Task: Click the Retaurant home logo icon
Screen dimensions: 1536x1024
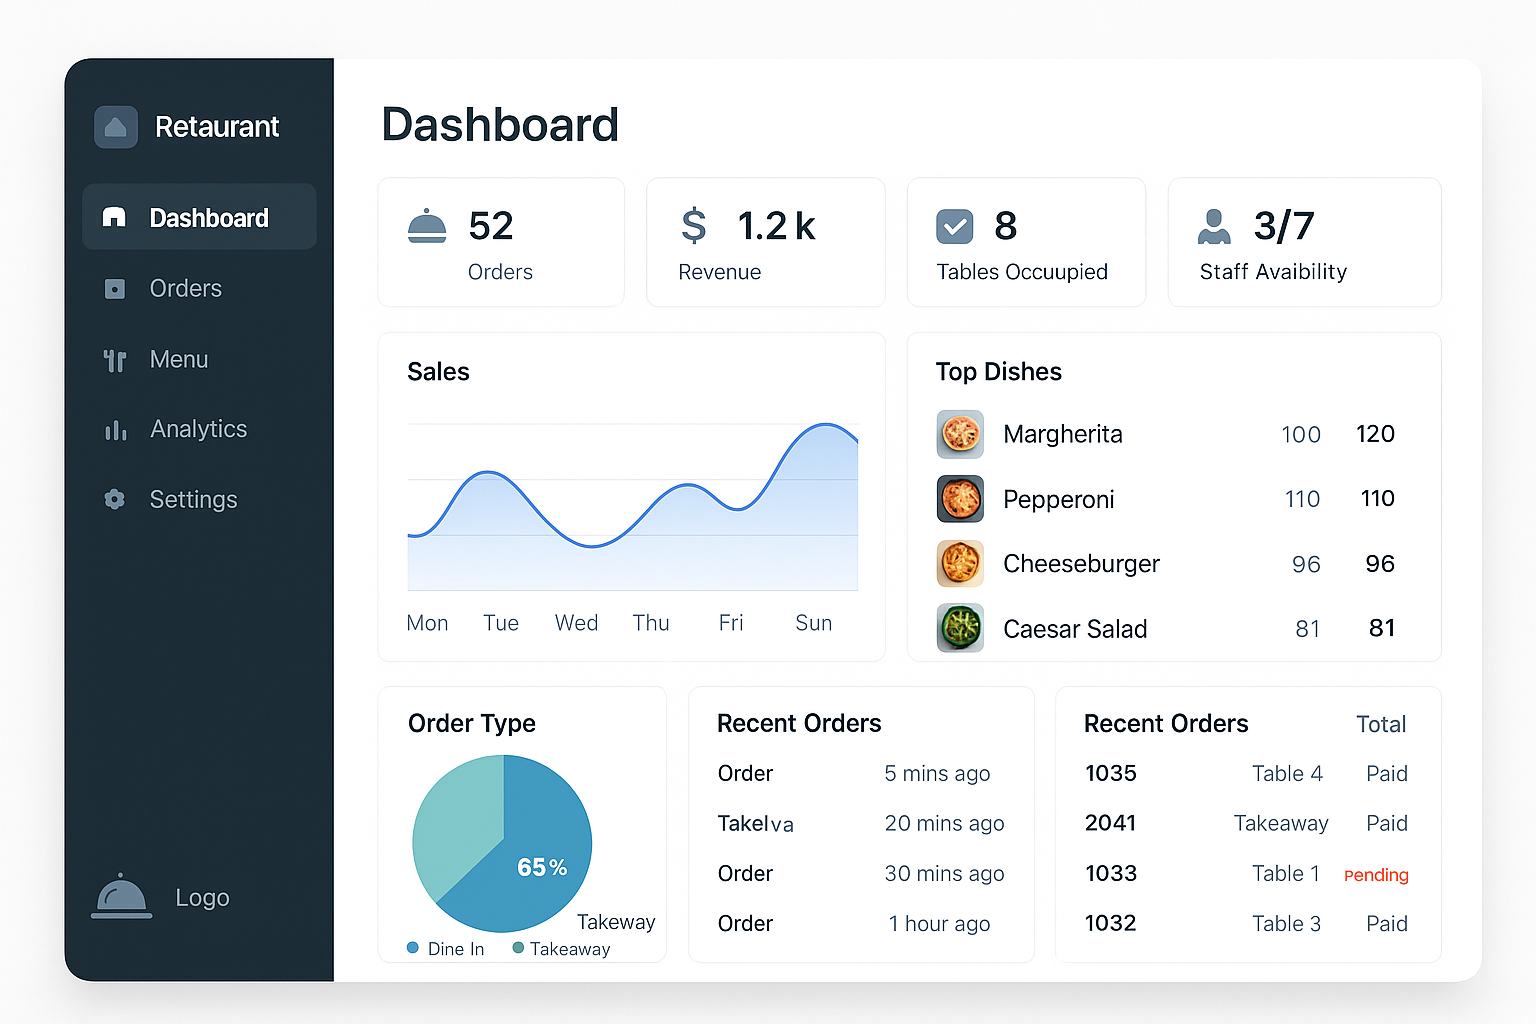Action: click(x=116, y=127)
